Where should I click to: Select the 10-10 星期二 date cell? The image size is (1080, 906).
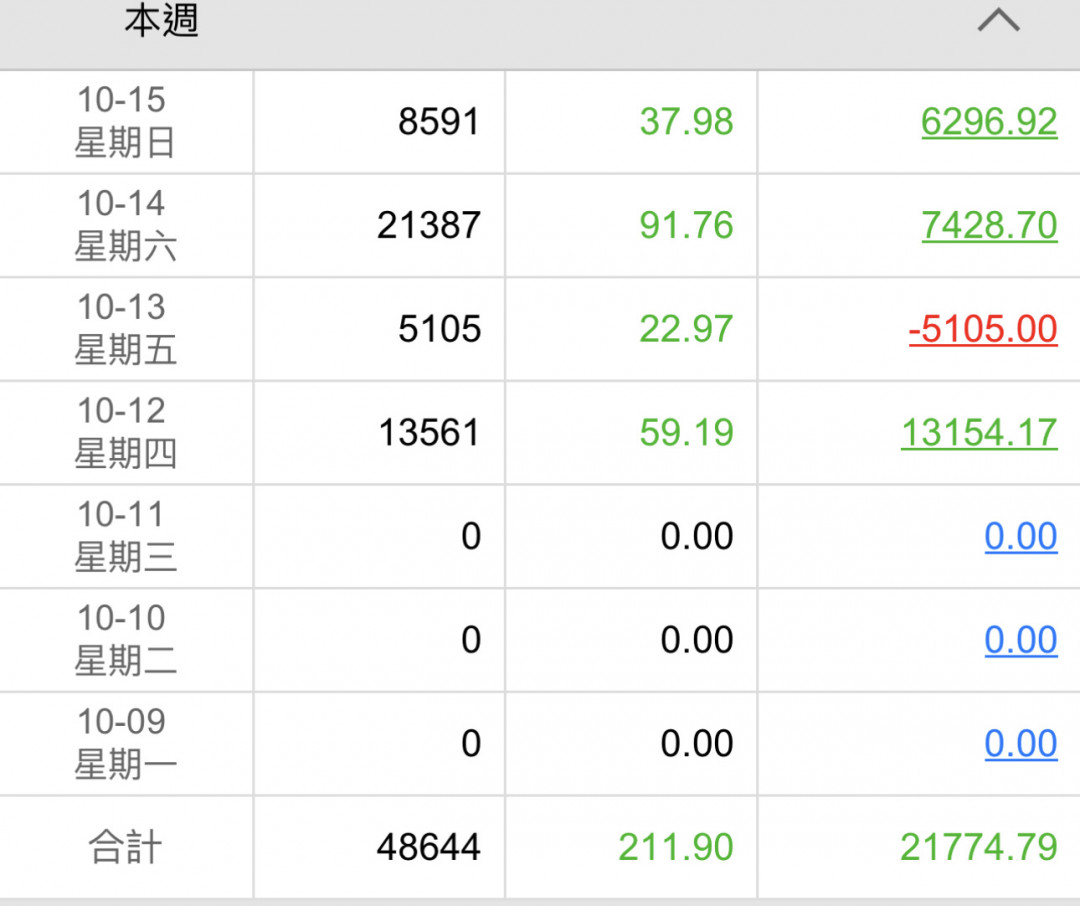point(125,640)
